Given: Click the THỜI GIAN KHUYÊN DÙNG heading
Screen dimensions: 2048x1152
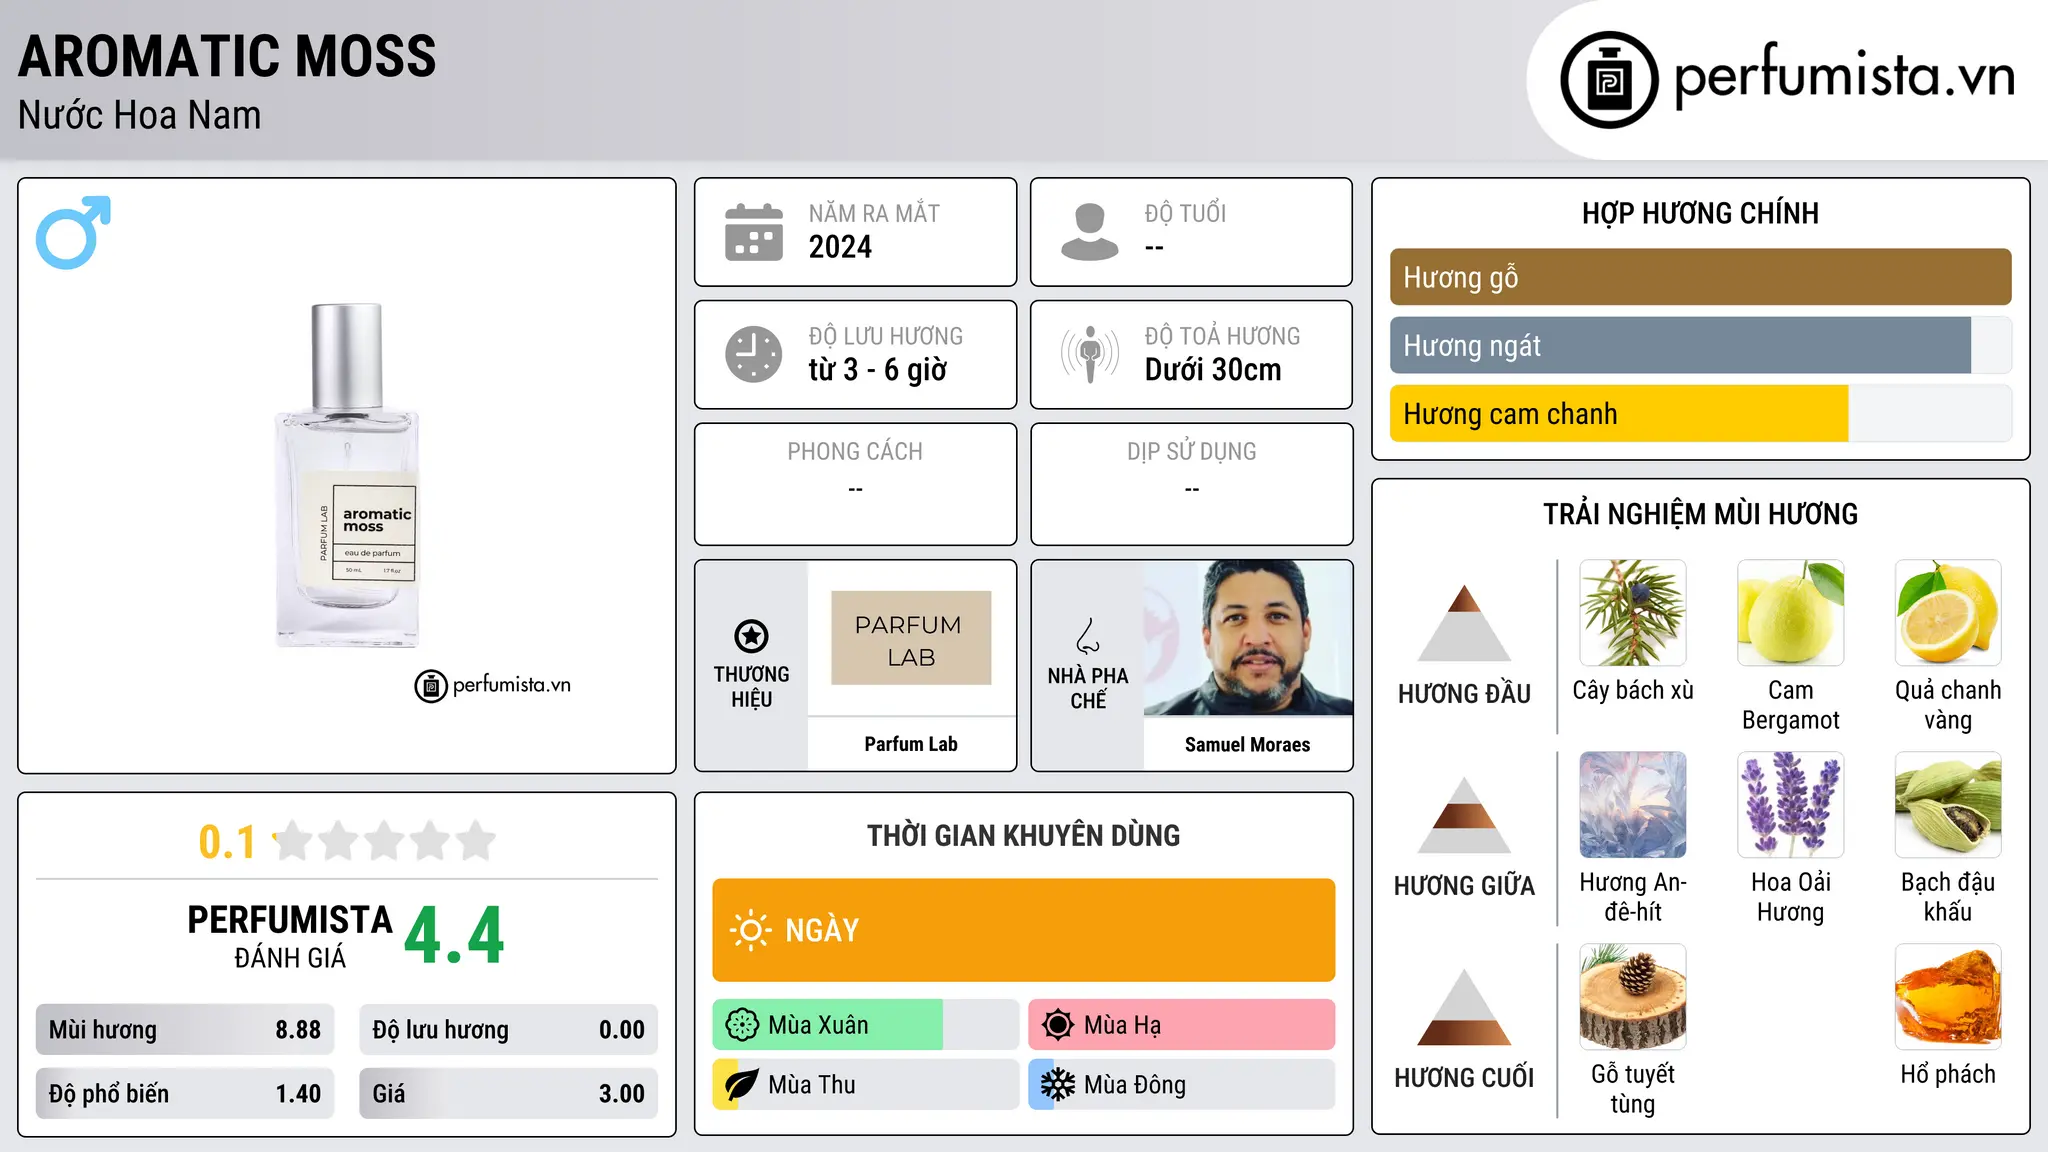Looking at the screenshot, I should [x=1024, y=836].
